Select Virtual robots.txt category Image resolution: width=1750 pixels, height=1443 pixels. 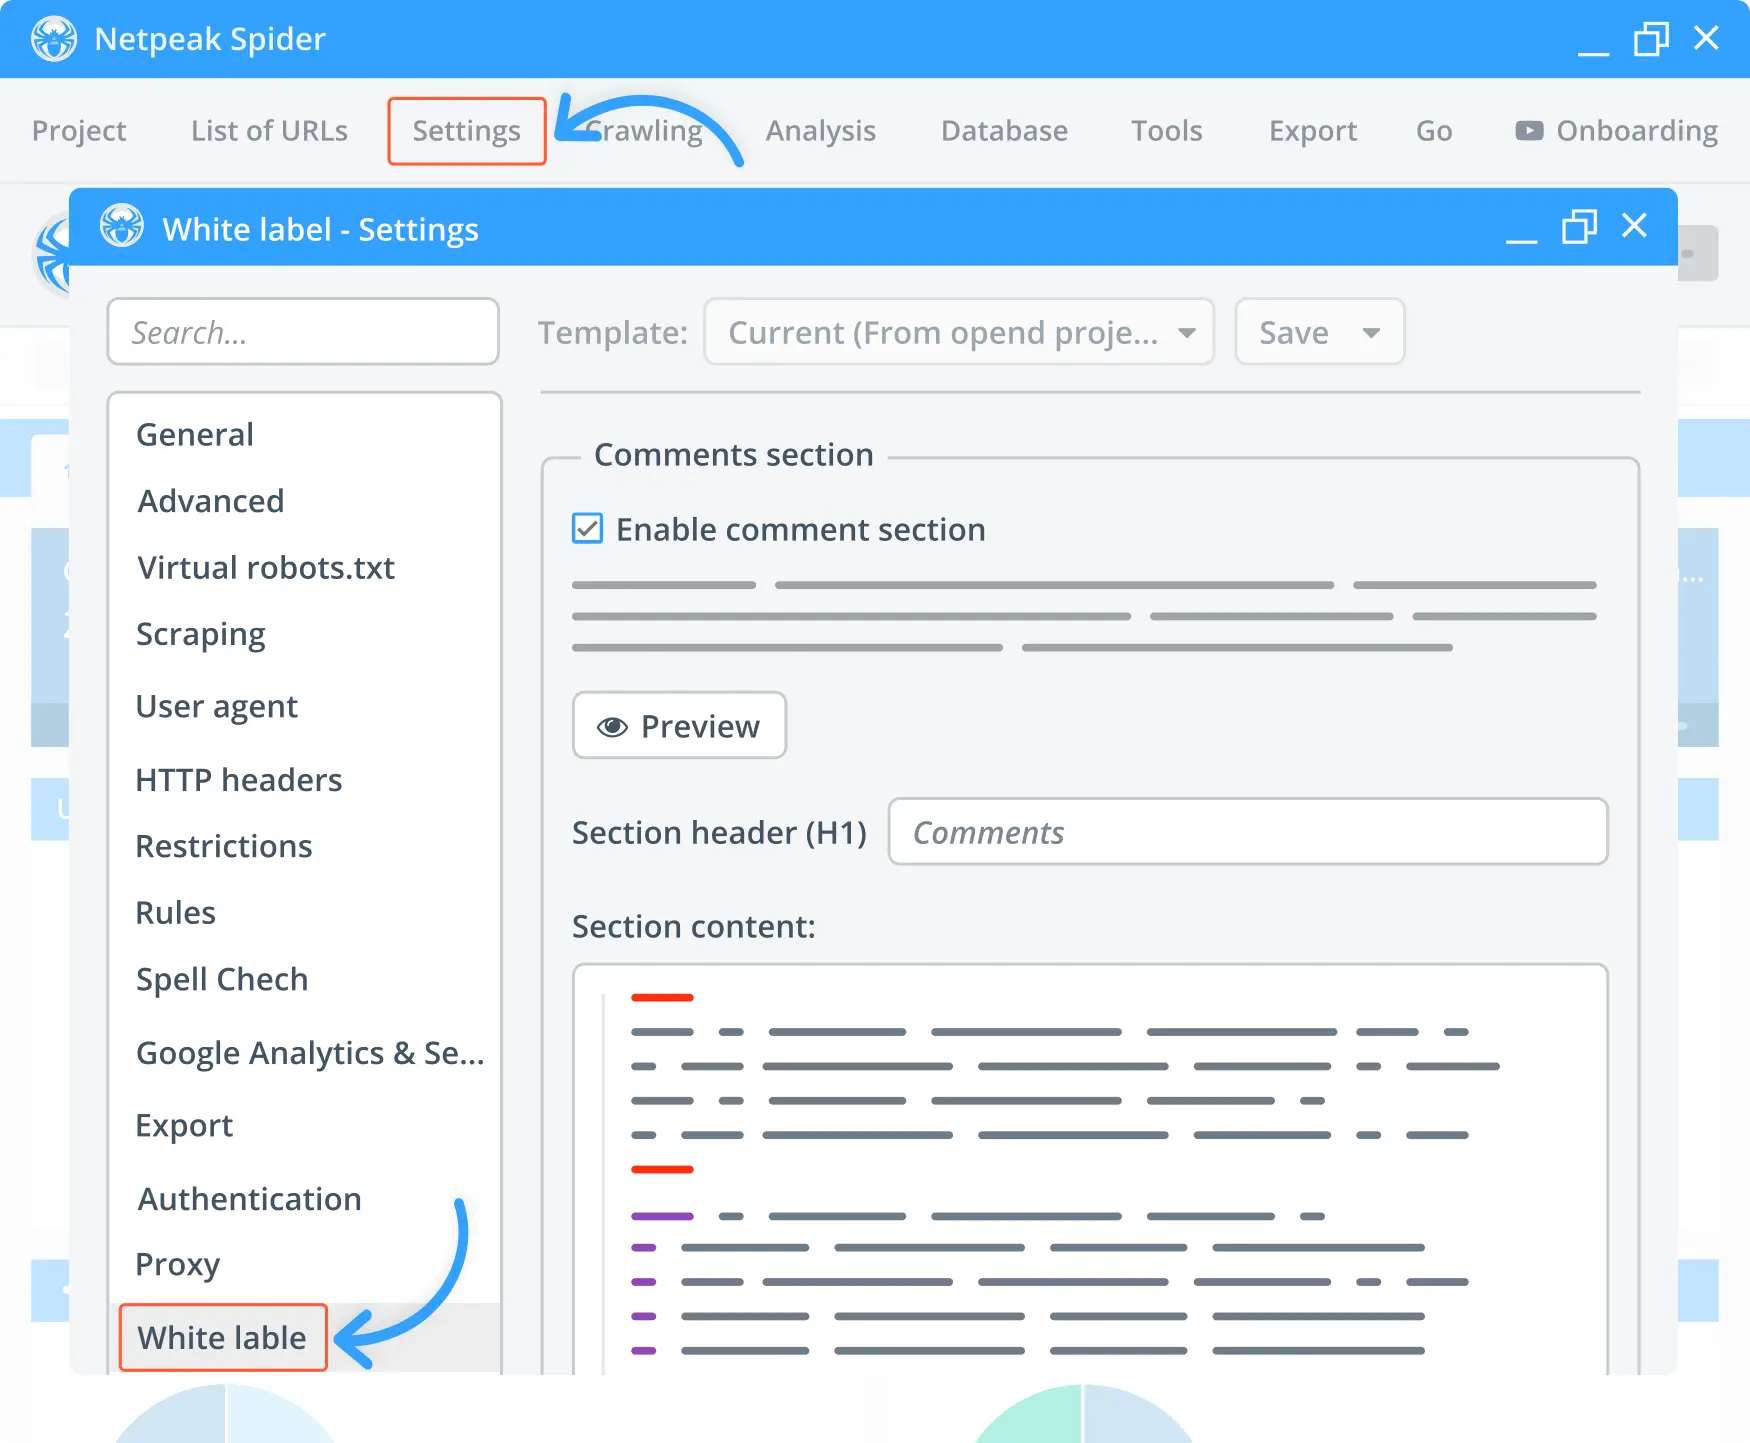click(266, 568)
